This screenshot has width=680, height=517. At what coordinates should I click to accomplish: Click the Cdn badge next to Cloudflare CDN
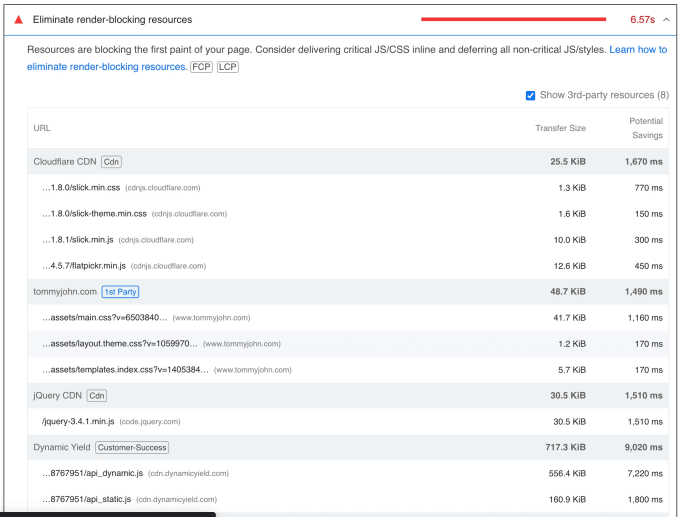[x=111, y=162]
